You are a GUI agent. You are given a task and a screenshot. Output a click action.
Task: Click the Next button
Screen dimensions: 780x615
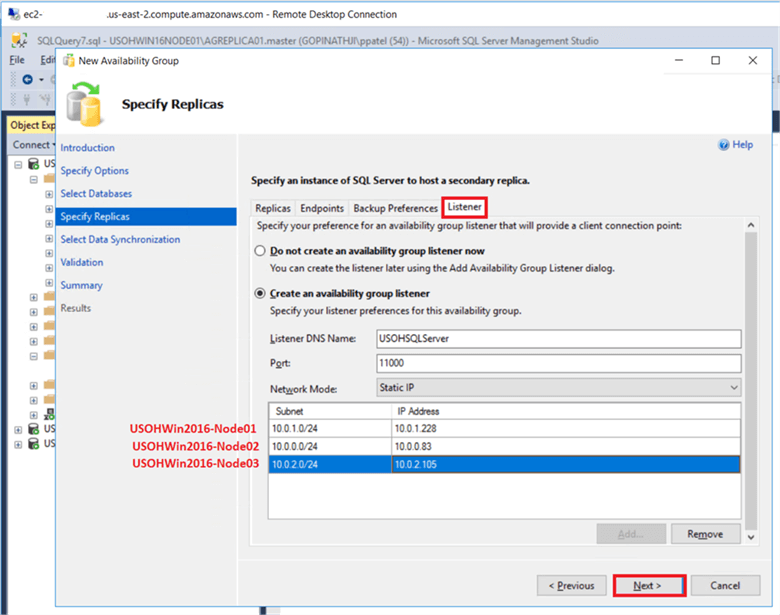pyautogui.click(x=650, y=586)
